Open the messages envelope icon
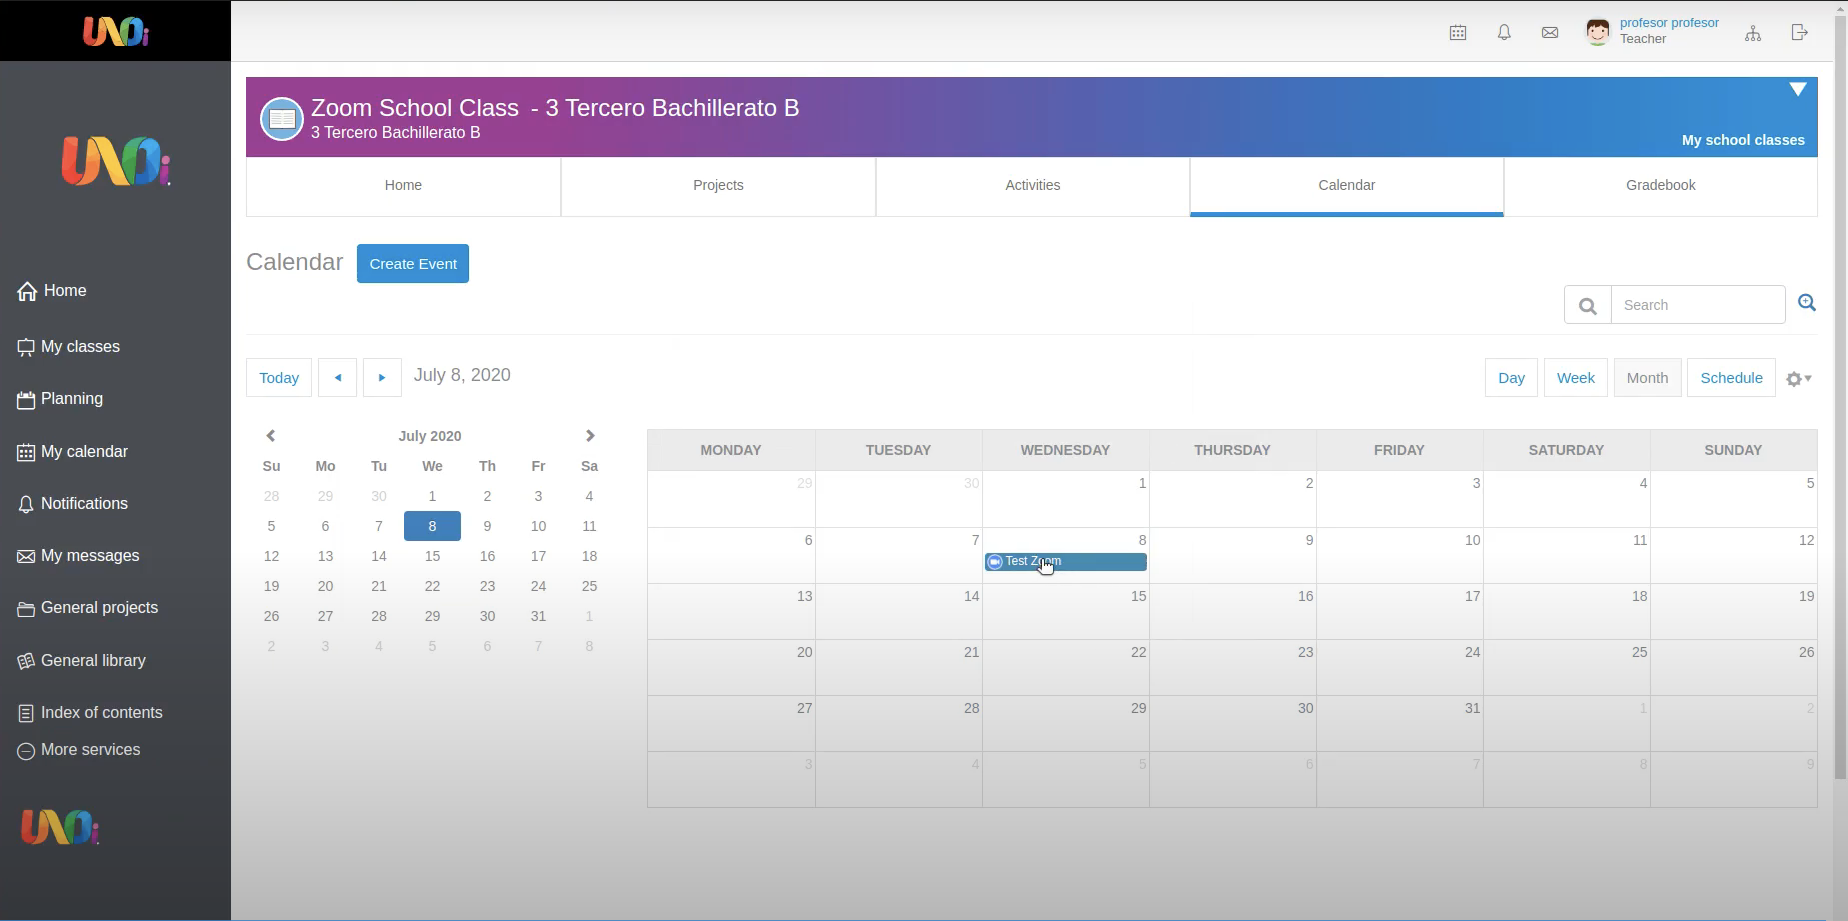 (1550, 33)
